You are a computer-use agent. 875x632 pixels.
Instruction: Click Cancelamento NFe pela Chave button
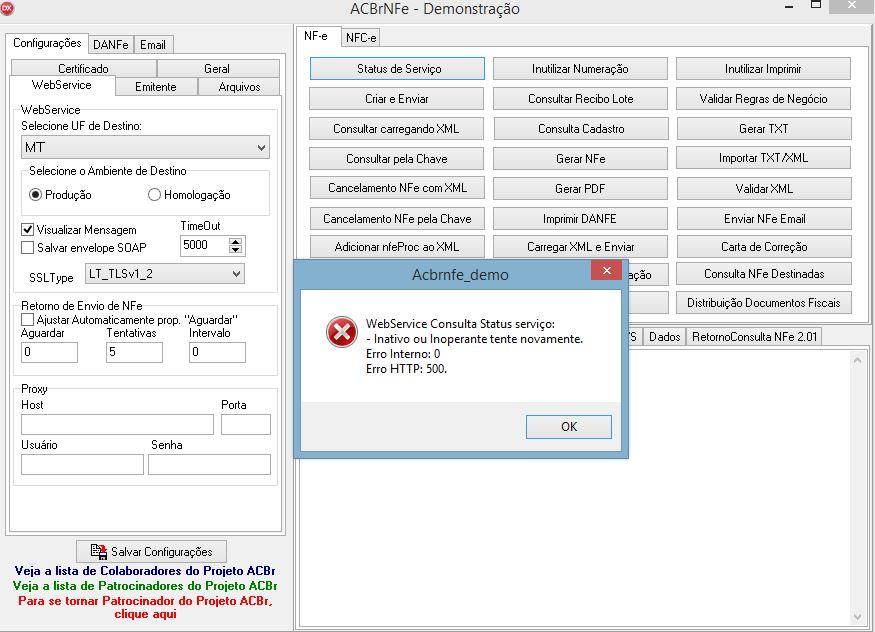click(397, 219)
